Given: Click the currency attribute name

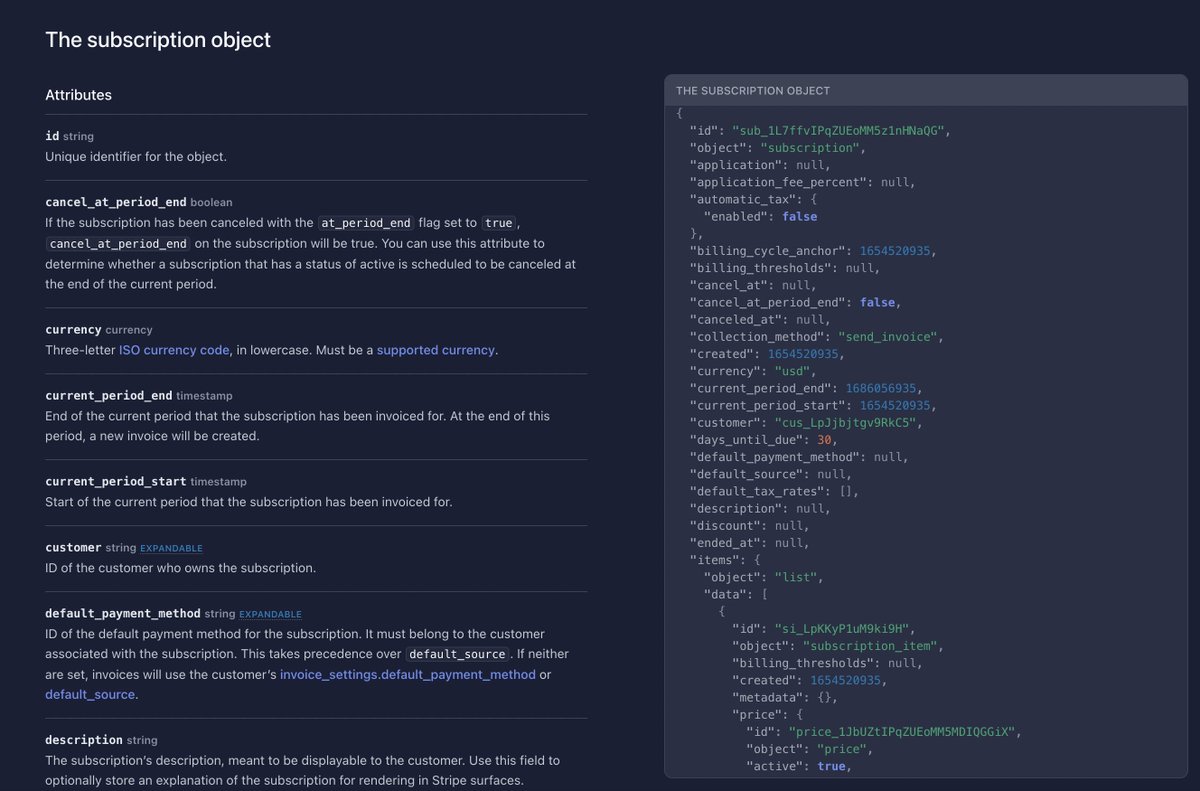Looking at the screenshot, I should pos(73,329).
